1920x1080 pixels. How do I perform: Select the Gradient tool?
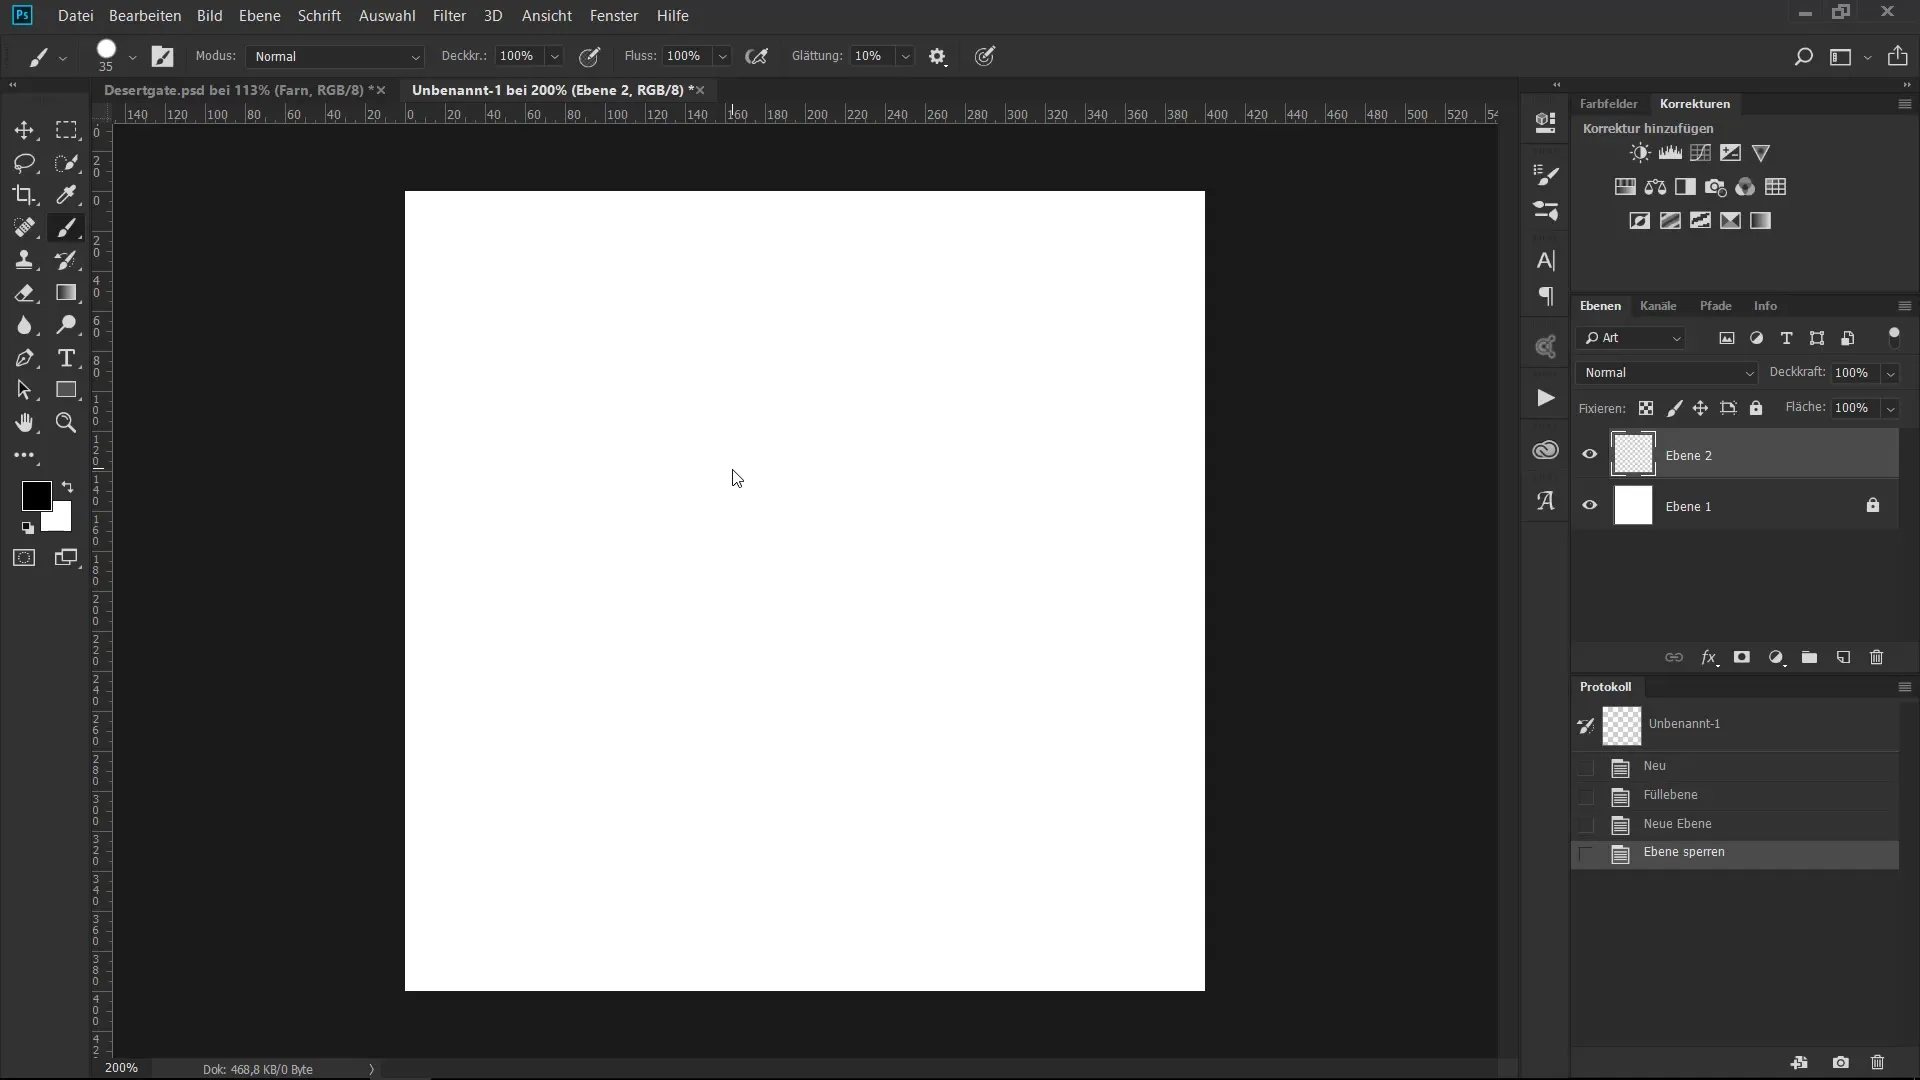[66, 293]
